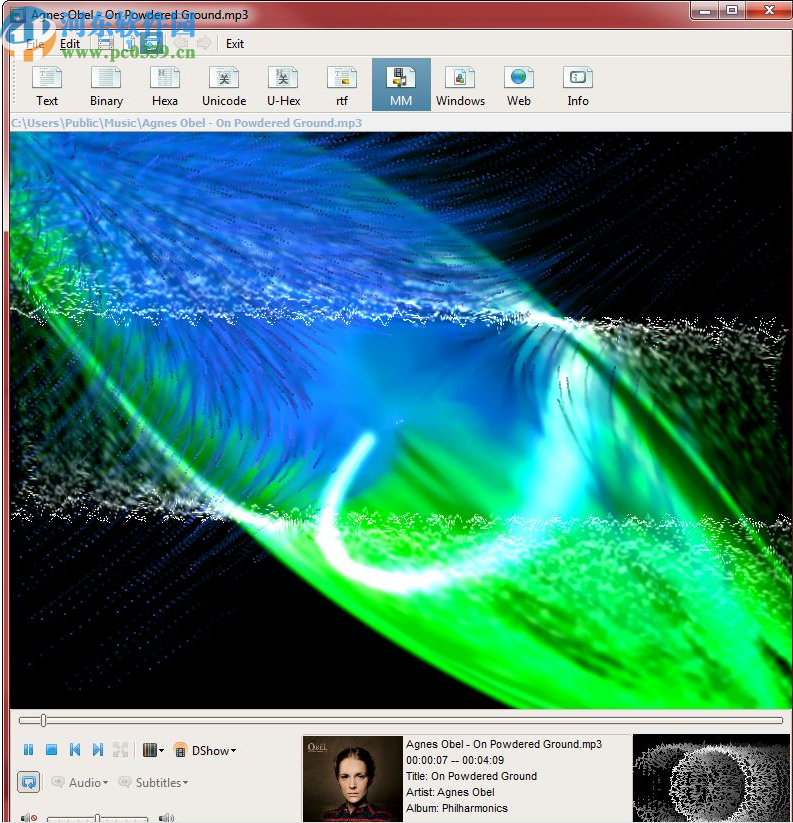This screenshot has width=793, height=823.
Task: Click the main visualization display area
Action: coord(401,420)
